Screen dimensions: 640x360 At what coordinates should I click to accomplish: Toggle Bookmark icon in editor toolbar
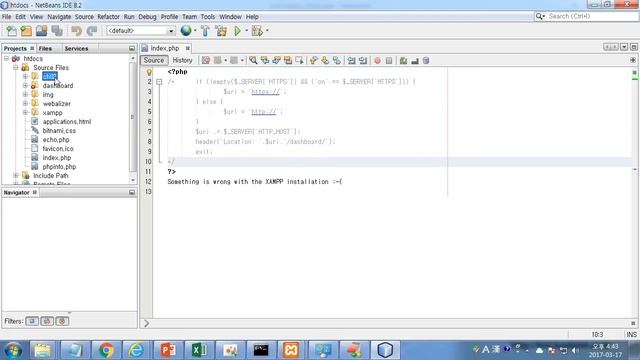click(336, 60)
